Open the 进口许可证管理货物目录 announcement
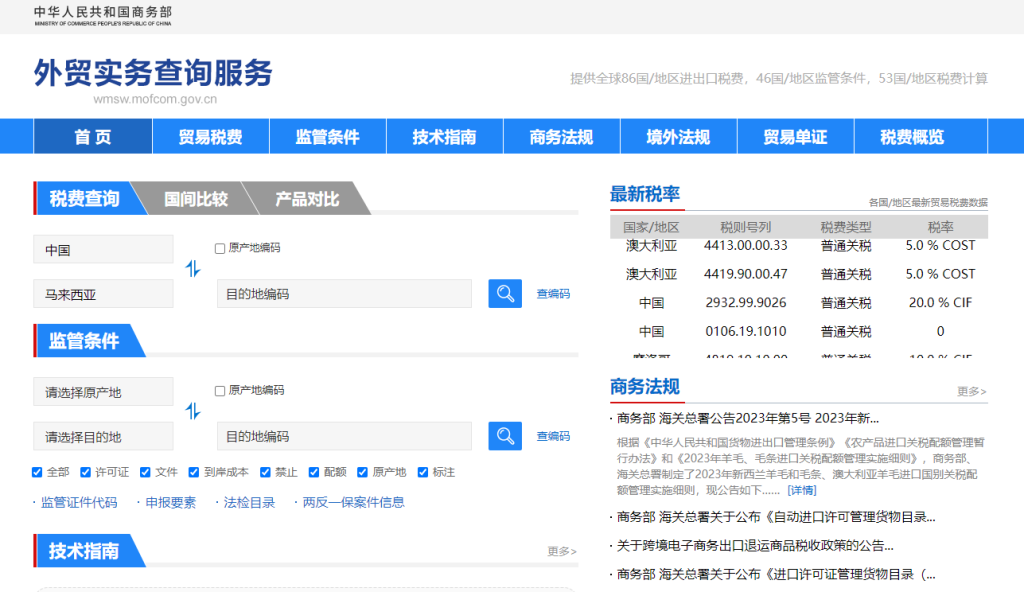Image resolution: width=1024 pixels, height=592 pixels. (x=776, y=574)
